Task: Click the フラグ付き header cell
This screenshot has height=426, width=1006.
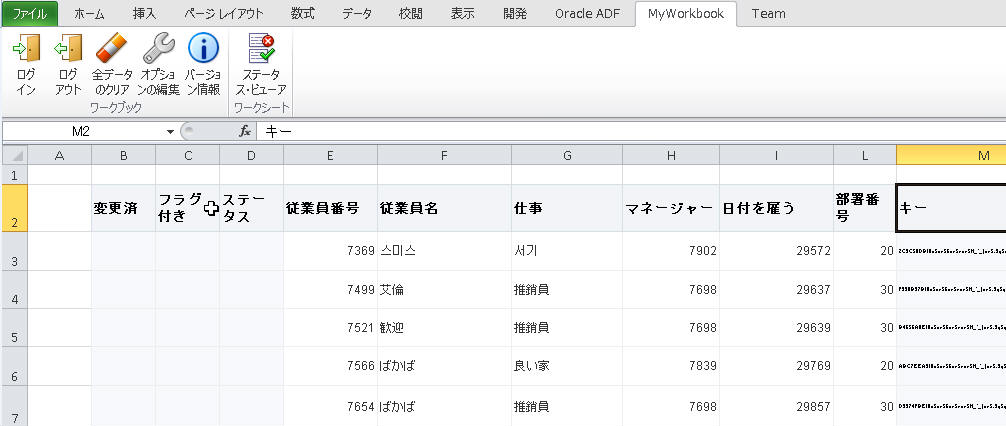Action: click(x=187, y=208)
